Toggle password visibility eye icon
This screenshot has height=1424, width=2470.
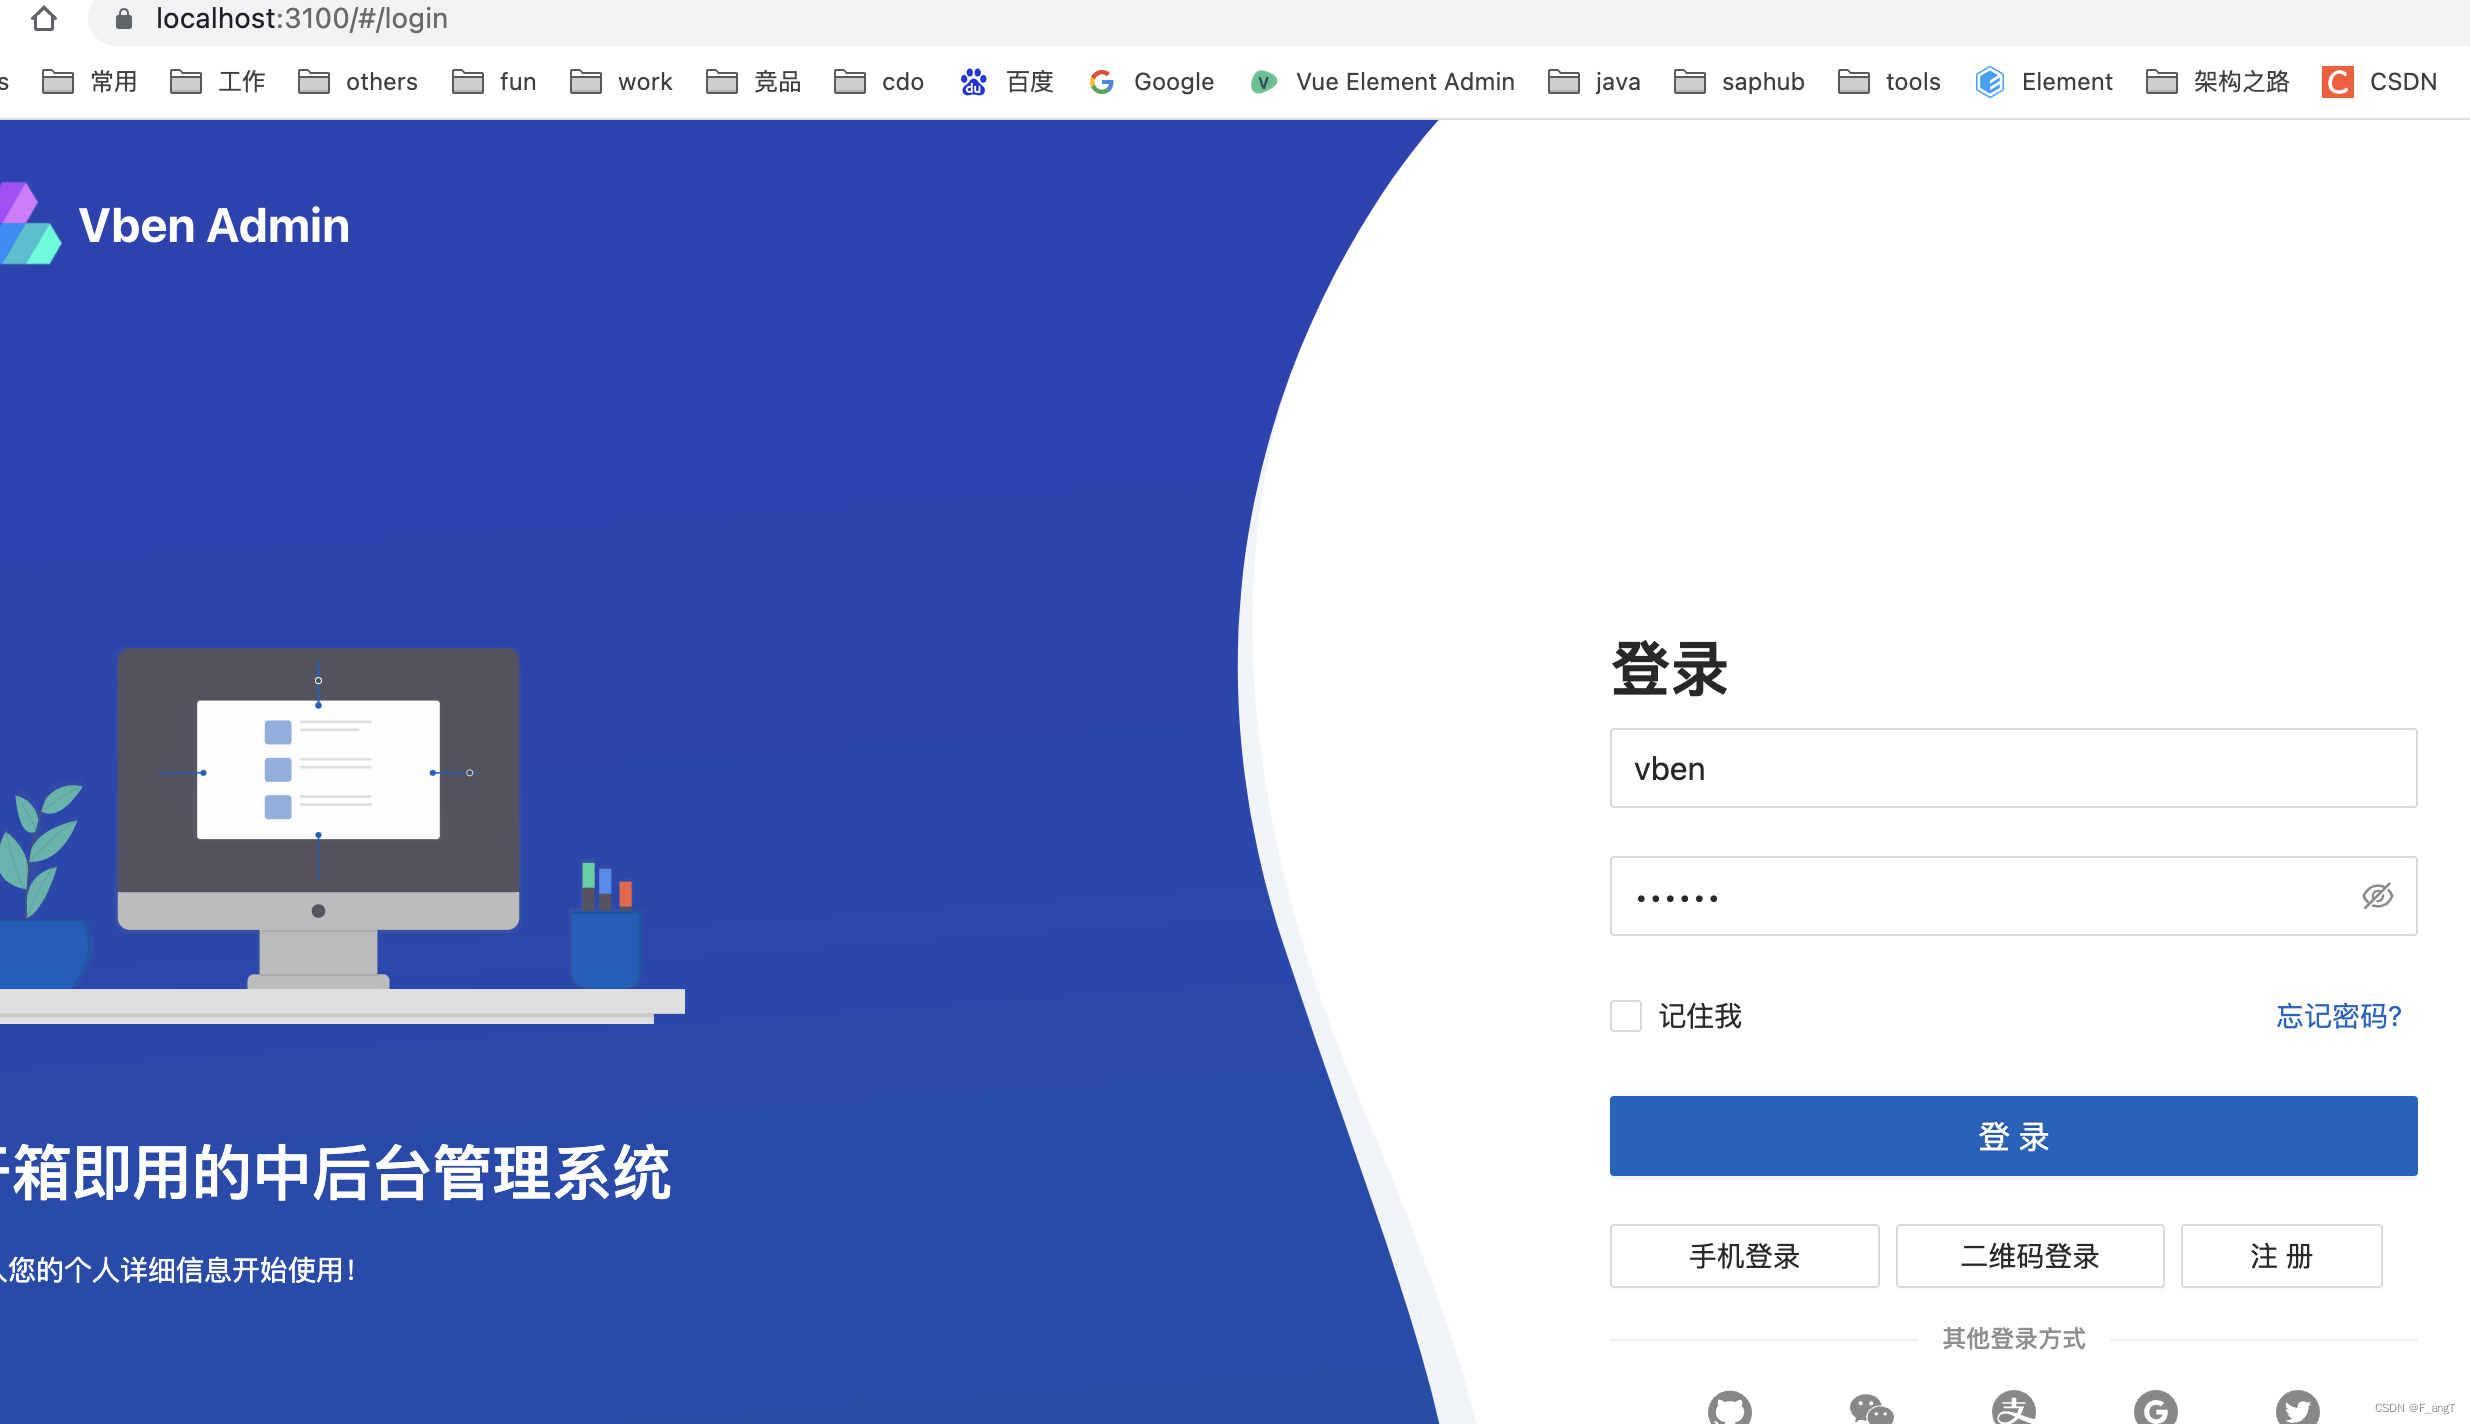[2378, 896]
